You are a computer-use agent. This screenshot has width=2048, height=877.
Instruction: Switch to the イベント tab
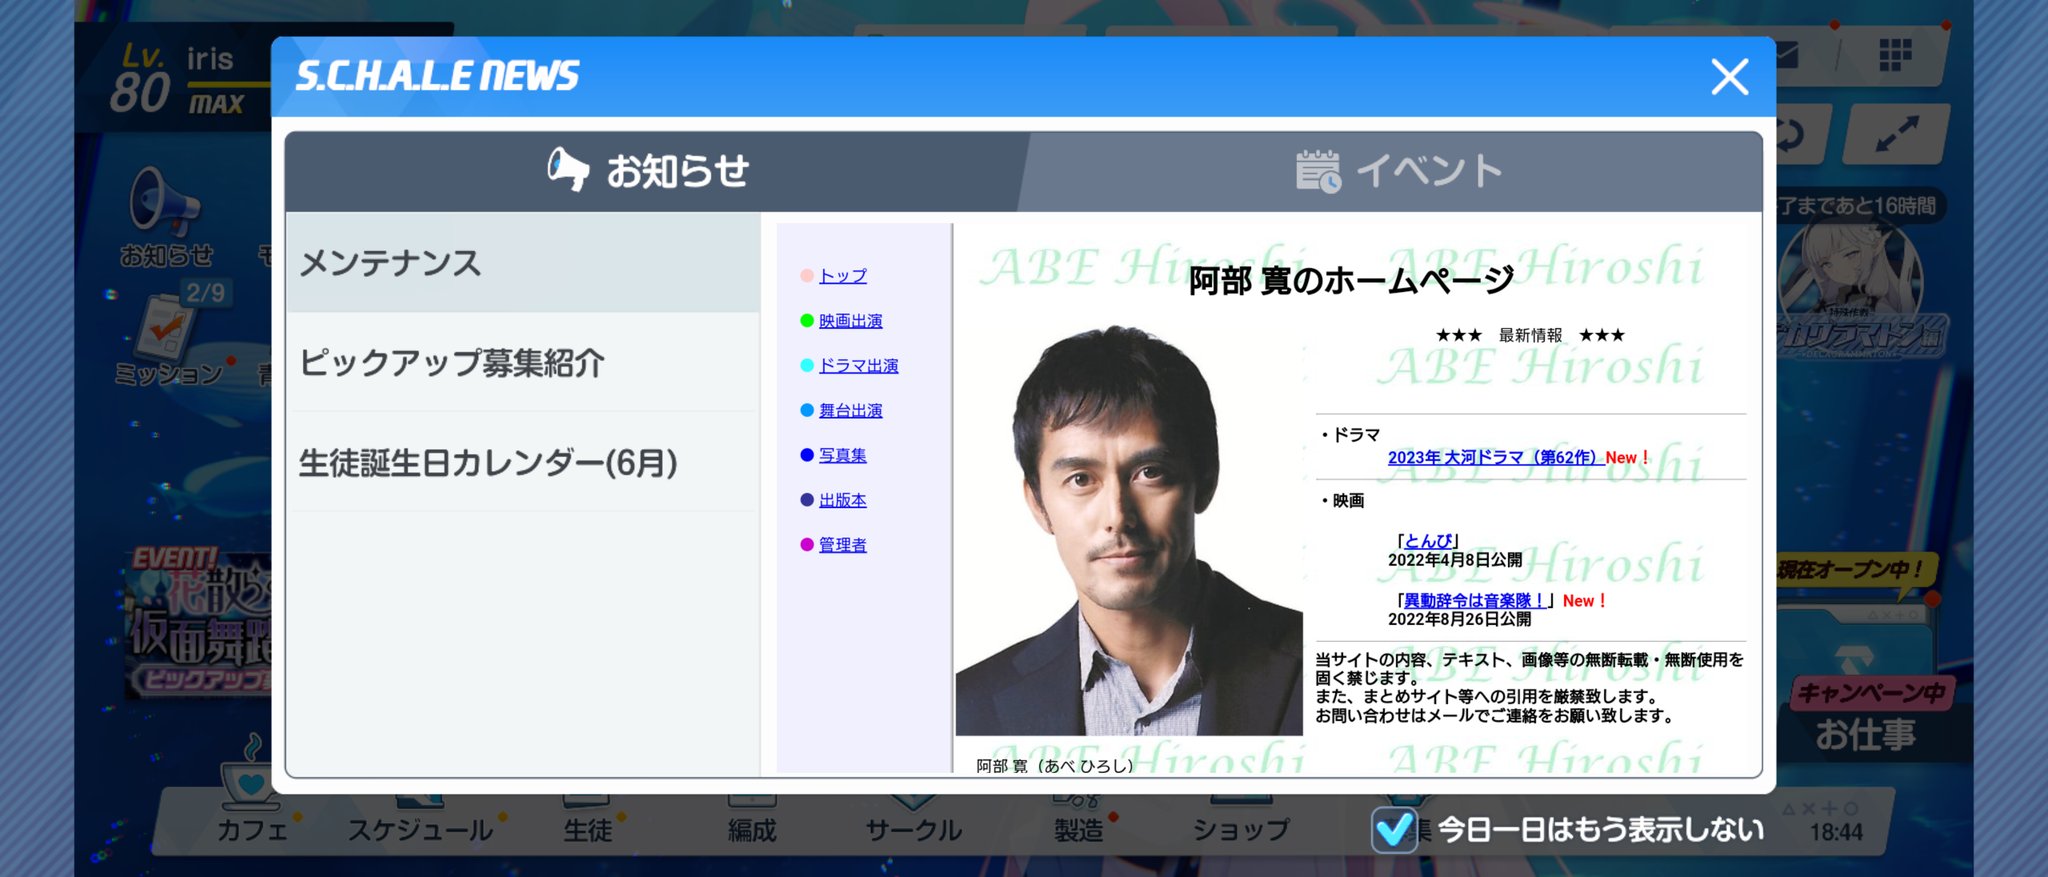coord(1397,171)
